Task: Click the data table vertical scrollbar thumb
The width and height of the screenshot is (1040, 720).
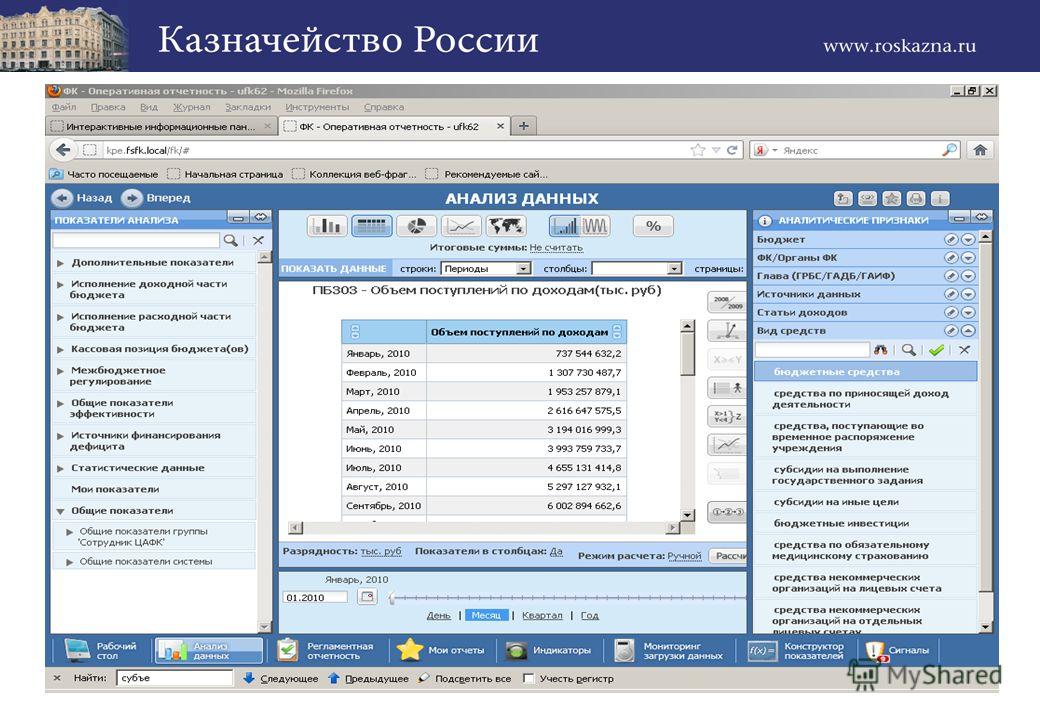Action: click(x=688, y=355)
